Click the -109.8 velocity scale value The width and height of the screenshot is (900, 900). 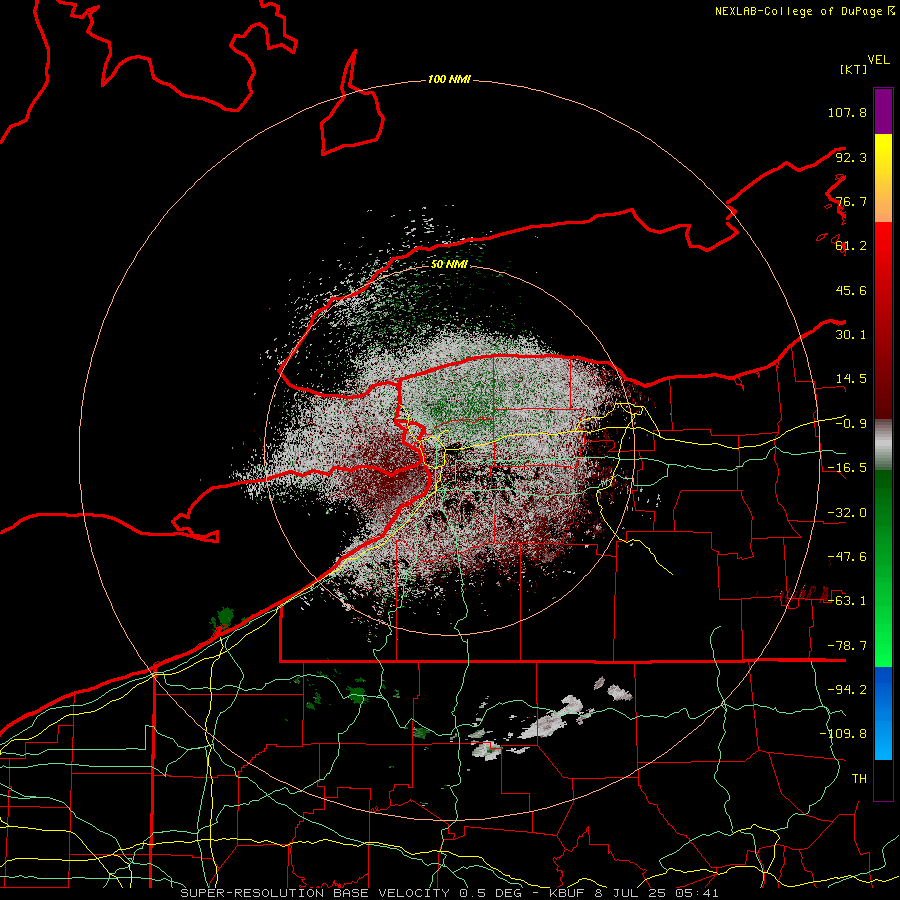point(843,734)
